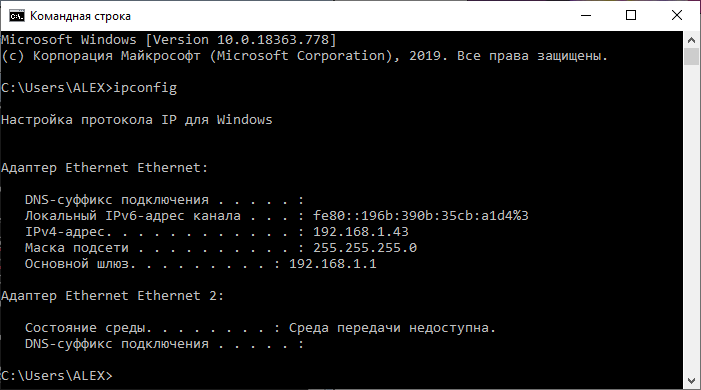Viewport: 701px width, 390px height.
Task: Click the first Адаптер Ethernet Ethernet heading
Action: tap(105, 168)
